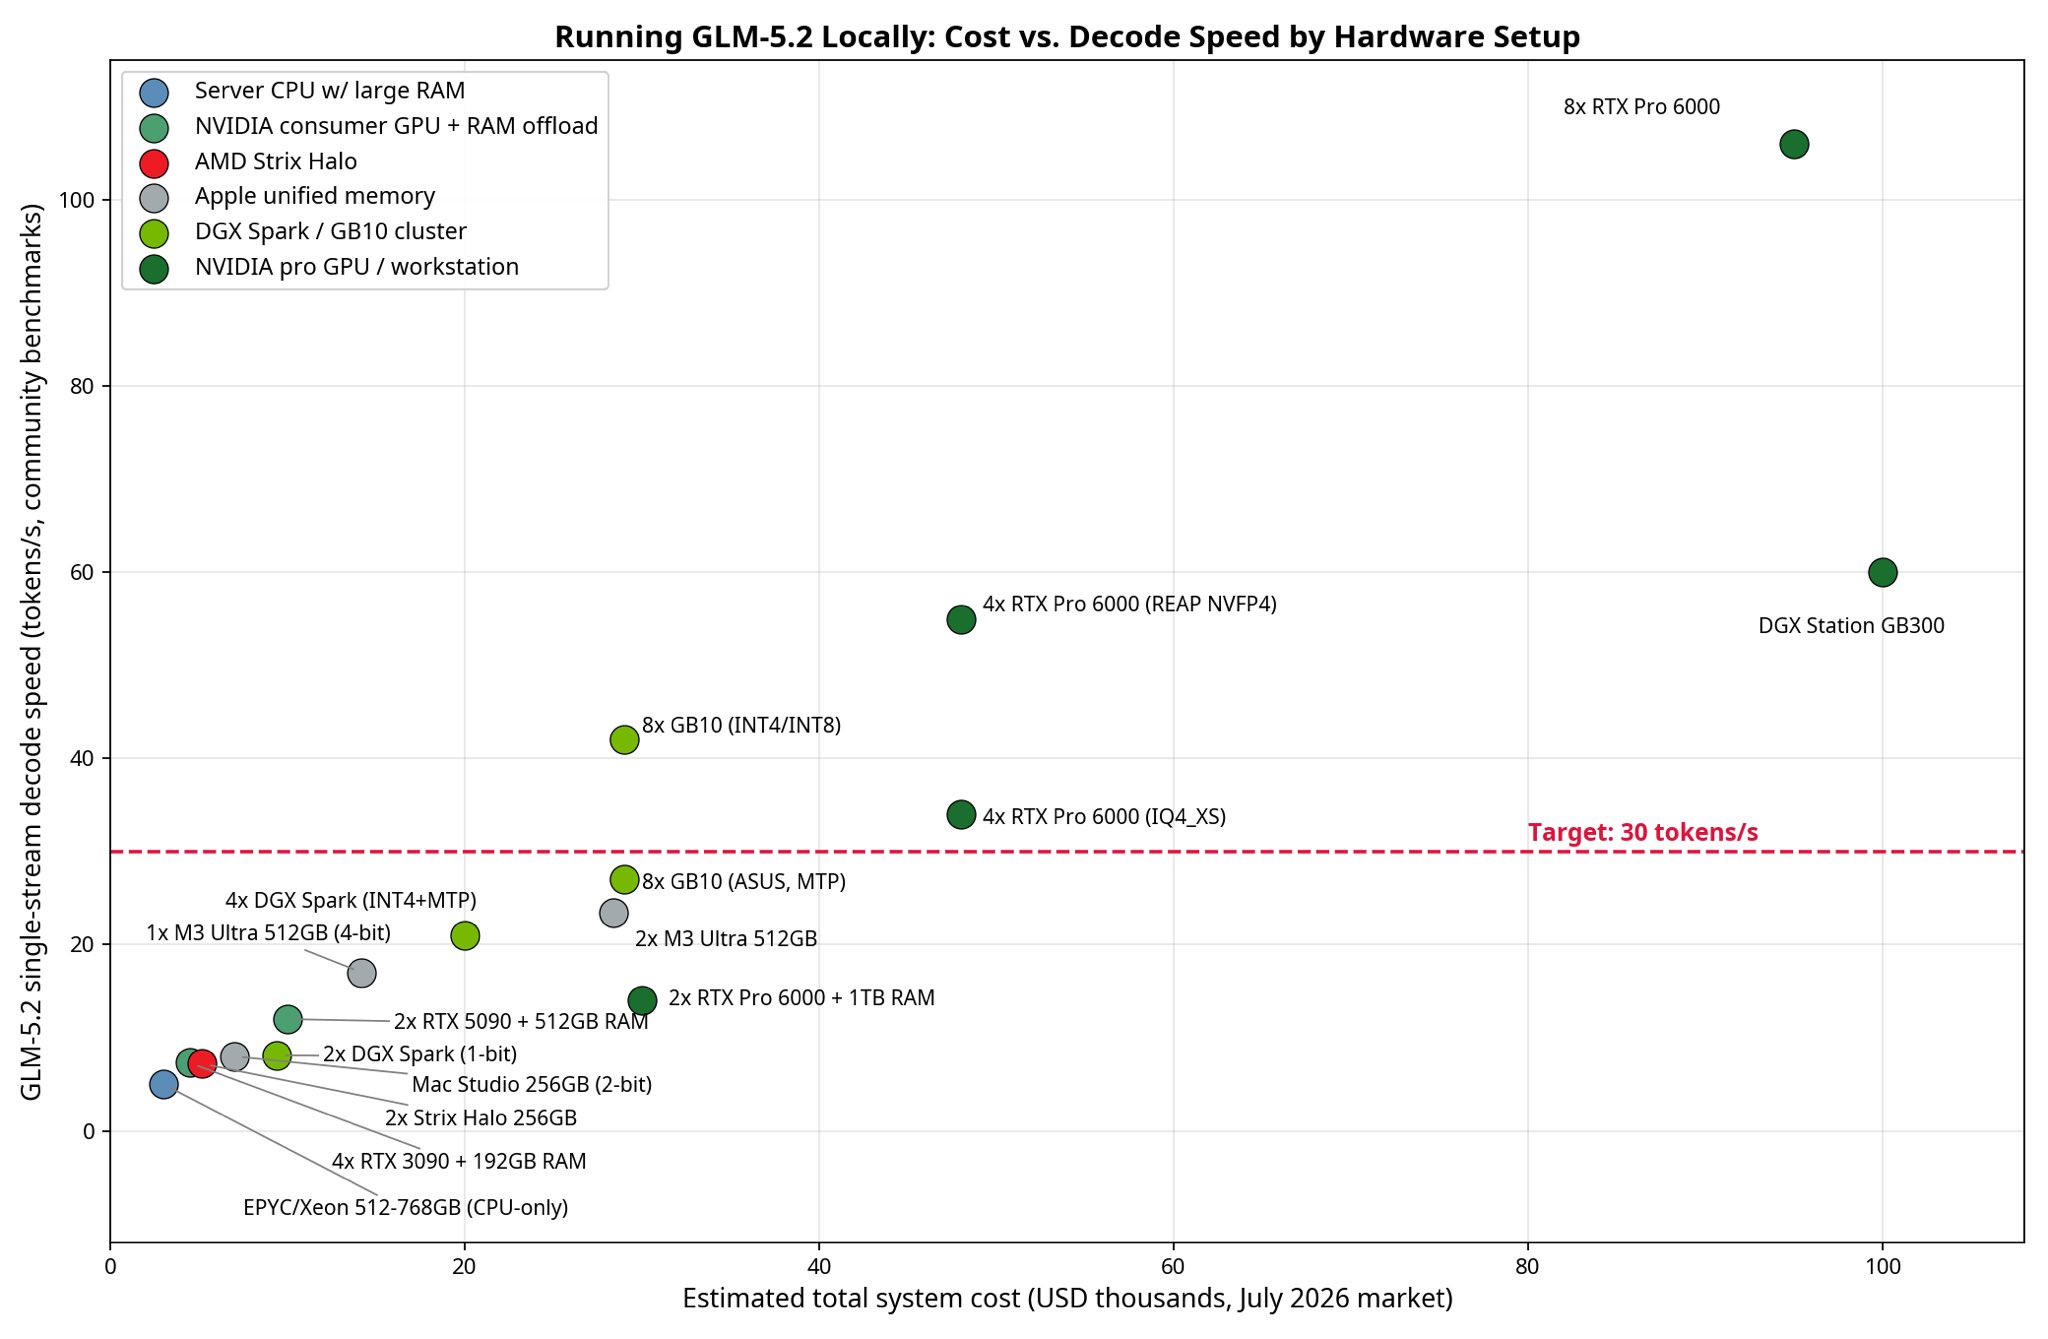The image size is (2048, 1339).
Task: Click the 4x DGX Spark (INT4+MTP) data point
Action: click(x=465, y=936)
